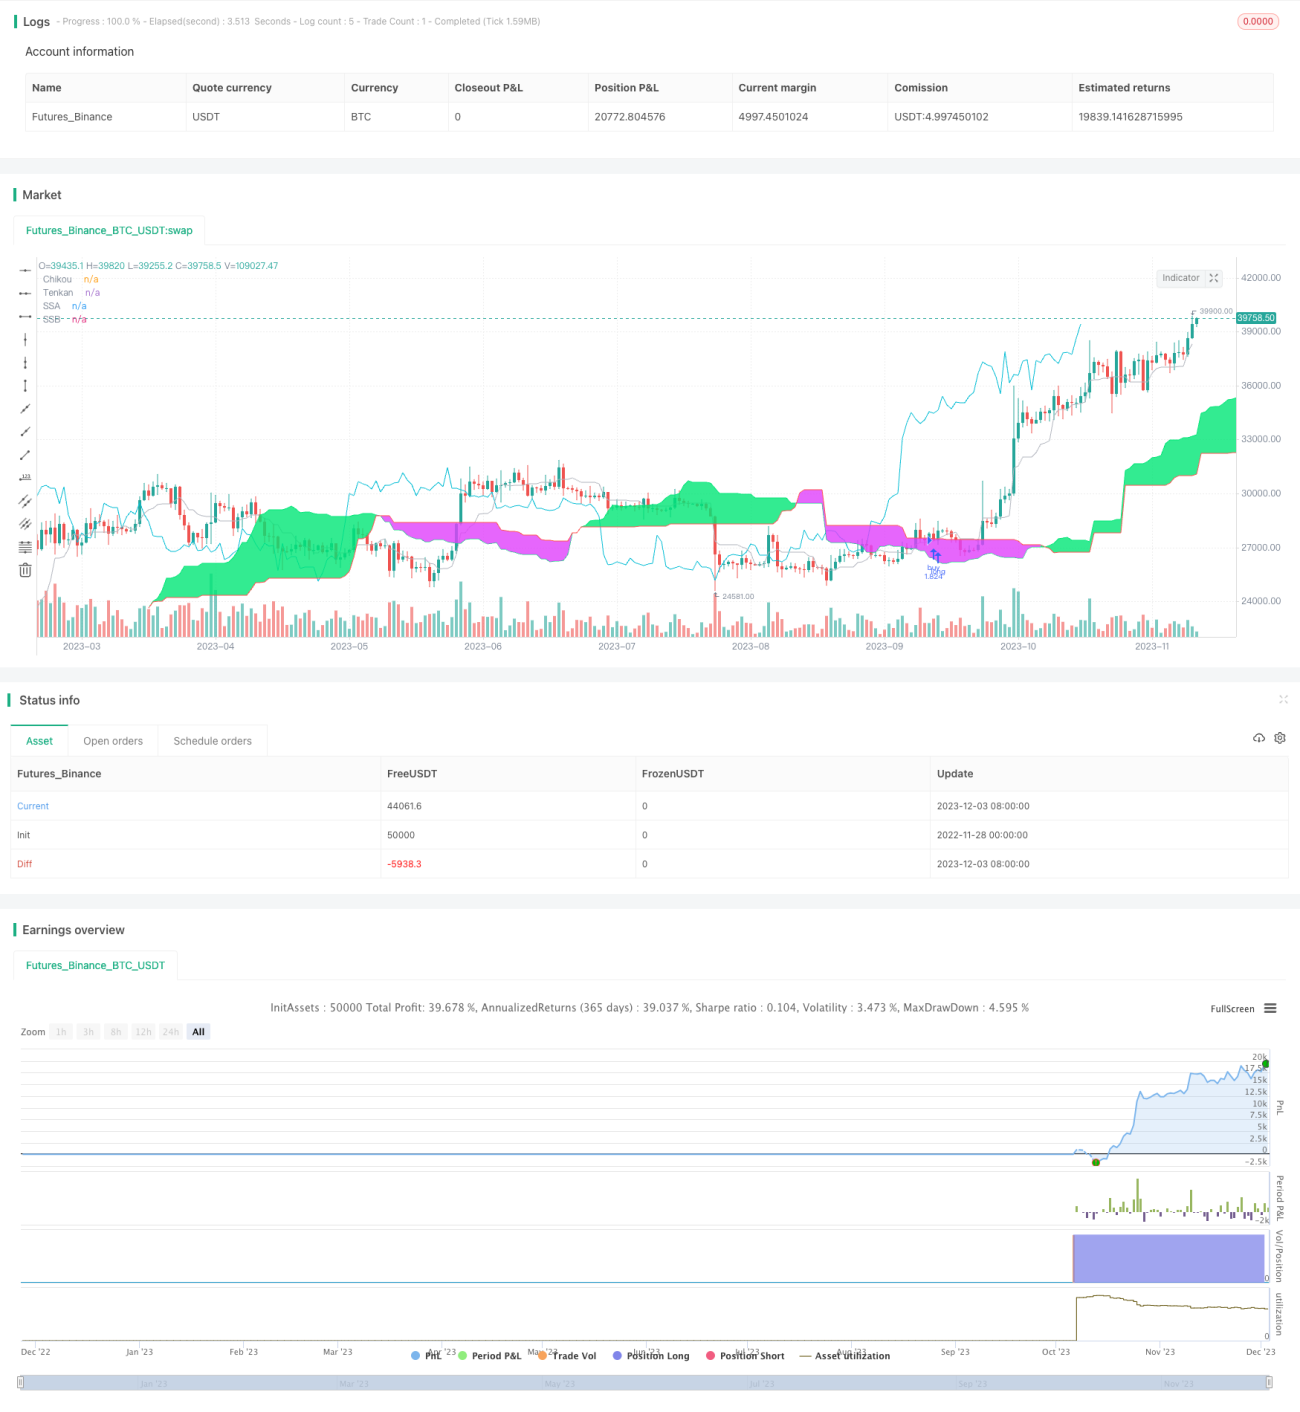Click the Current row link
Screen dimensions: 1300x1412
[33, 806]
